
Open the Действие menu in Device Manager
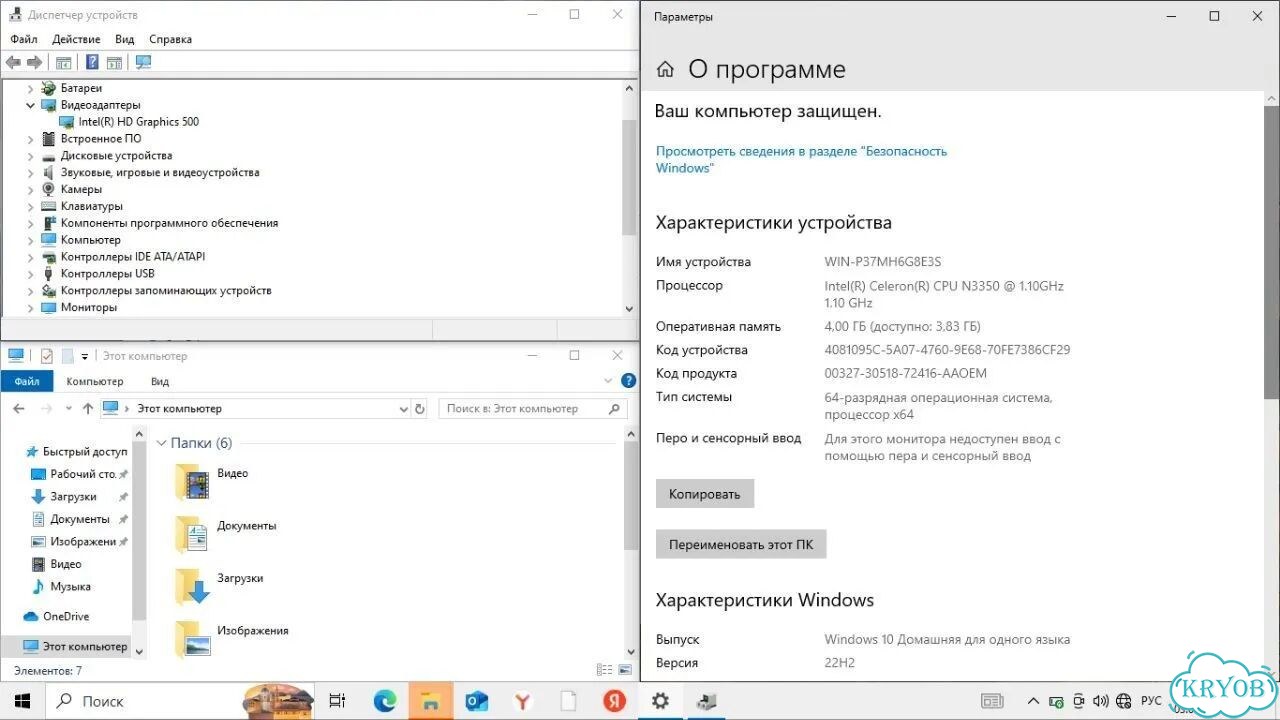tap(76, 39)
